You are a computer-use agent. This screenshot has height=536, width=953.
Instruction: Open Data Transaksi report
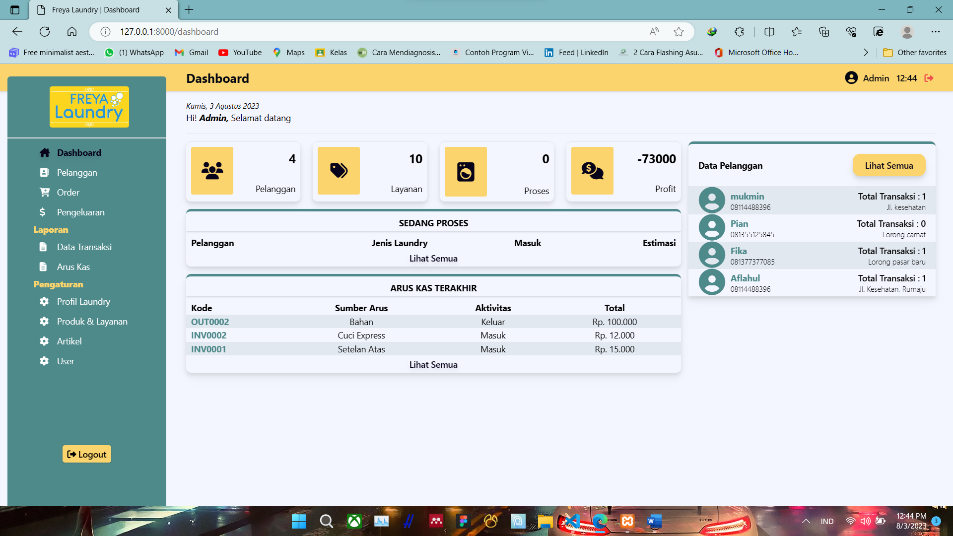click(x=83, y=247)
